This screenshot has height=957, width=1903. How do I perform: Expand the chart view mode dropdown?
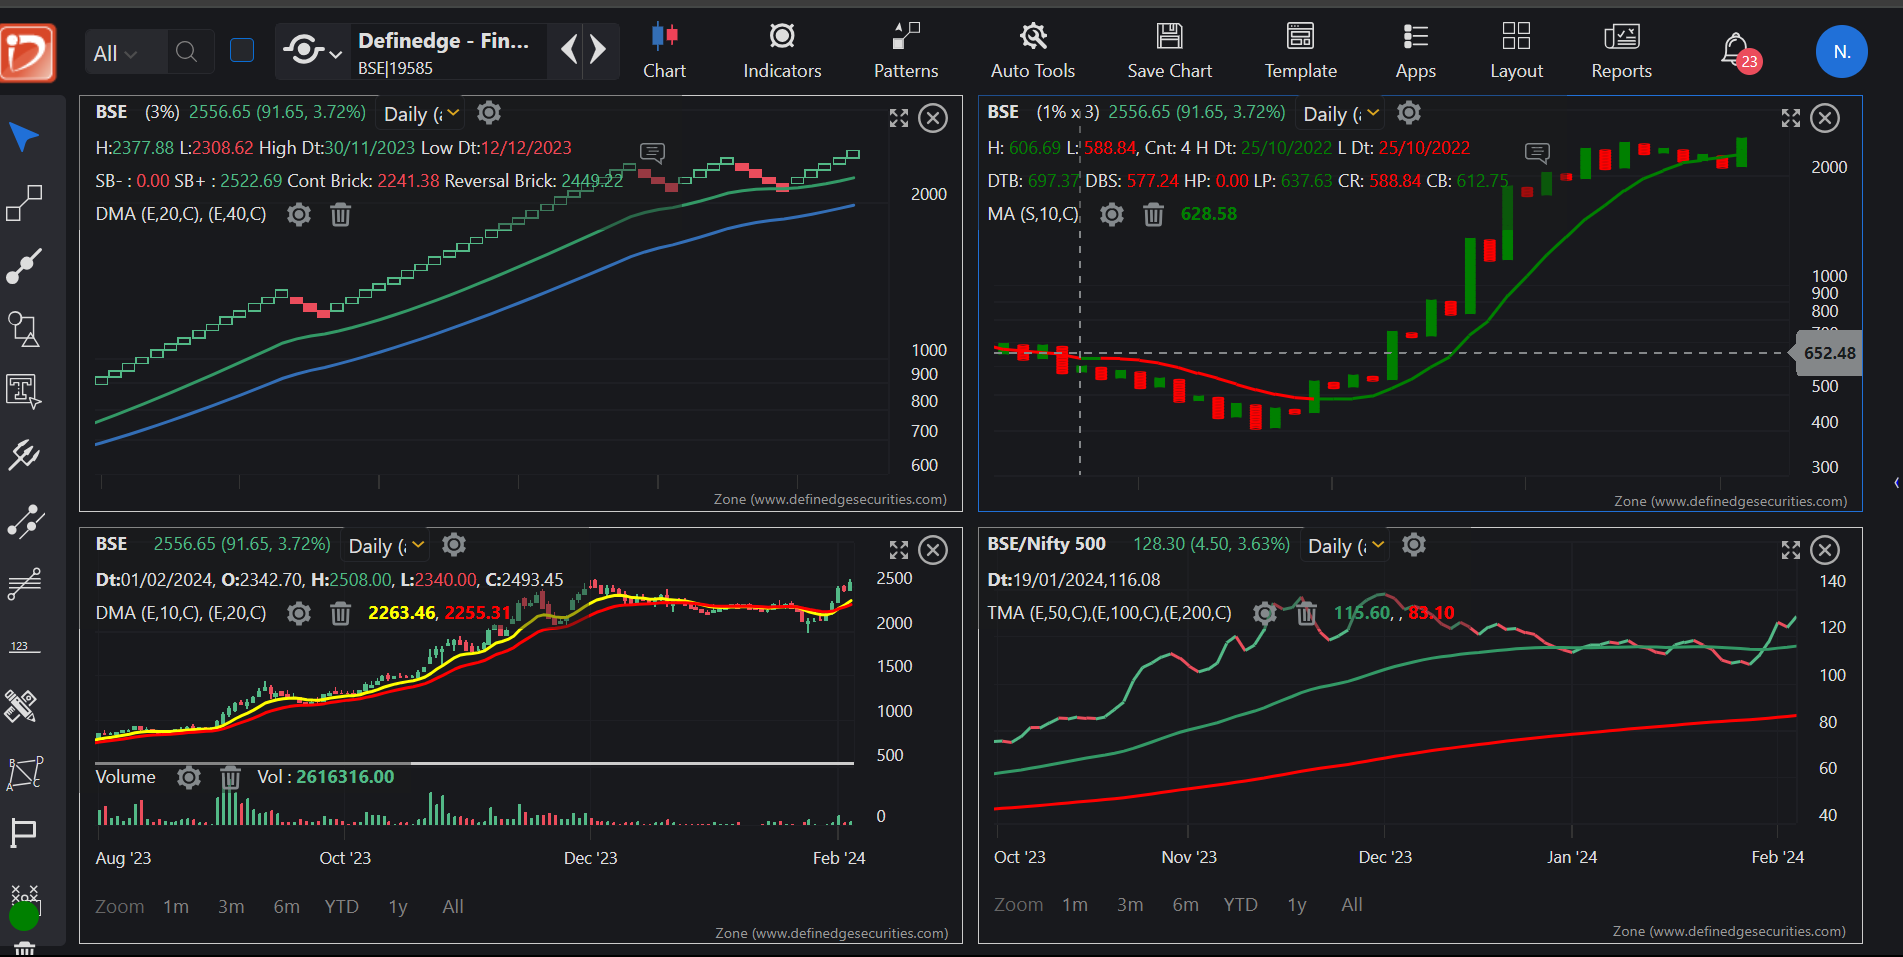312,50
